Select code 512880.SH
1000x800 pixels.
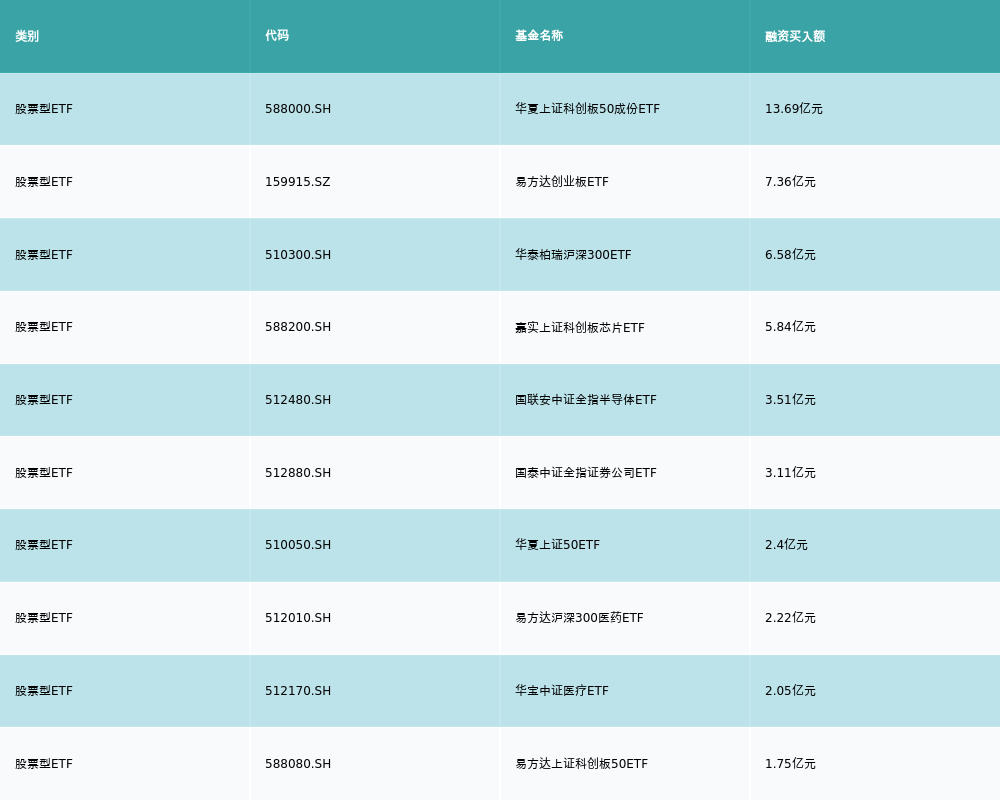pos(298,473)
